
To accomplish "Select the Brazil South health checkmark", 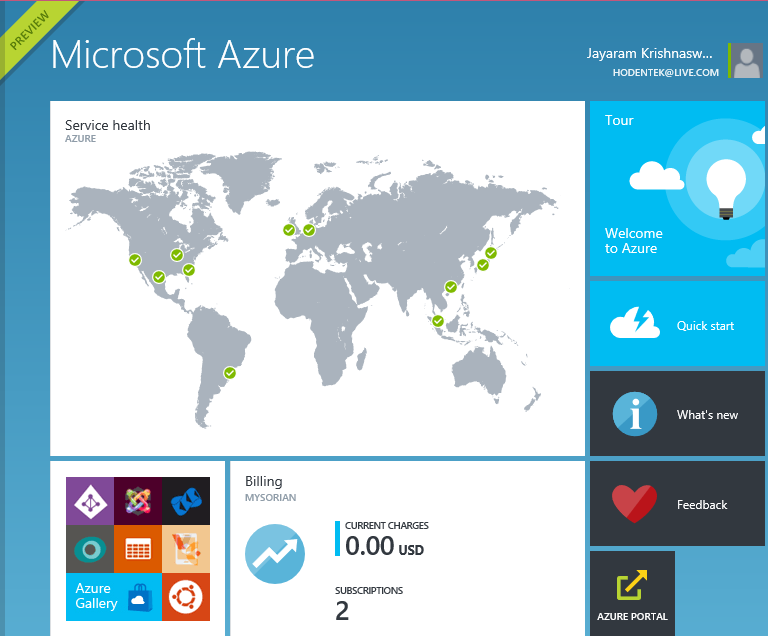I will pyautogui.click(x=230, y=373).
